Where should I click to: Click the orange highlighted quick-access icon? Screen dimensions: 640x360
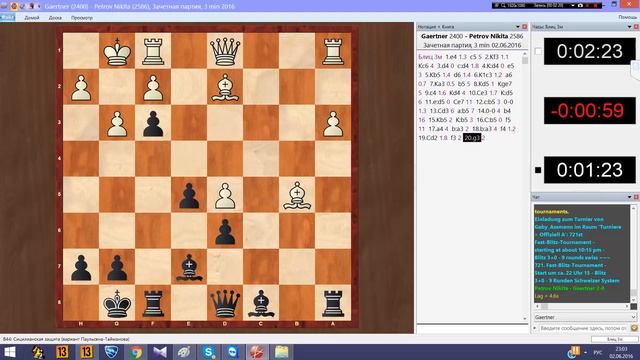click(x=14, y=6)
